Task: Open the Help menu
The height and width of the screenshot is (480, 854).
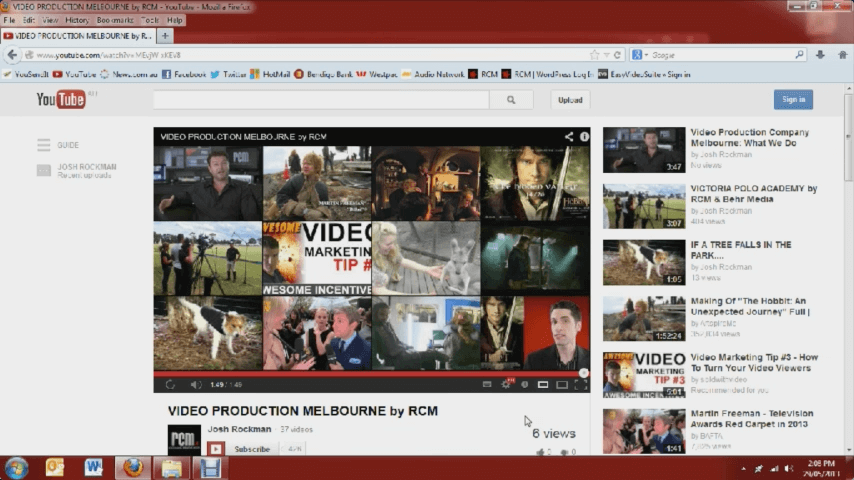Action: [175, 20]
